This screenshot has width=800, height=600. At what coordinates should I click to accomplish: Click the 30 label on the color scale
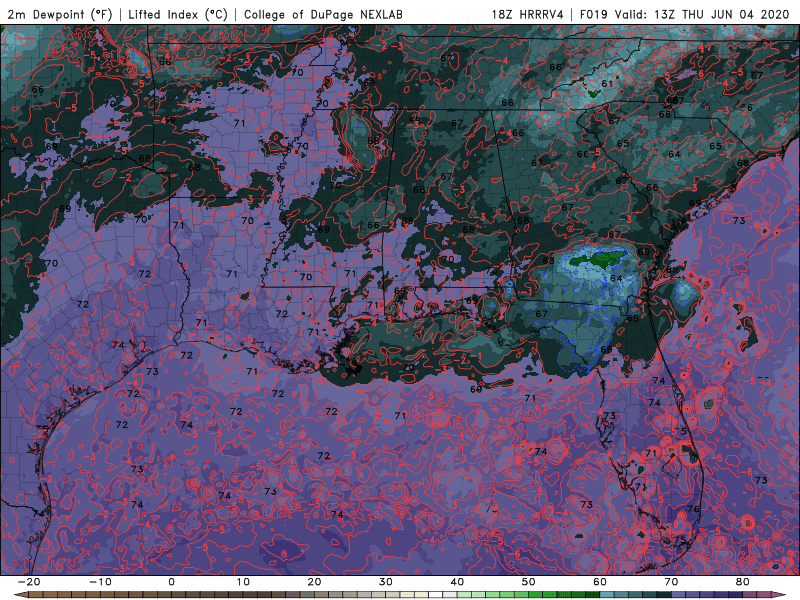coord(386,582)
